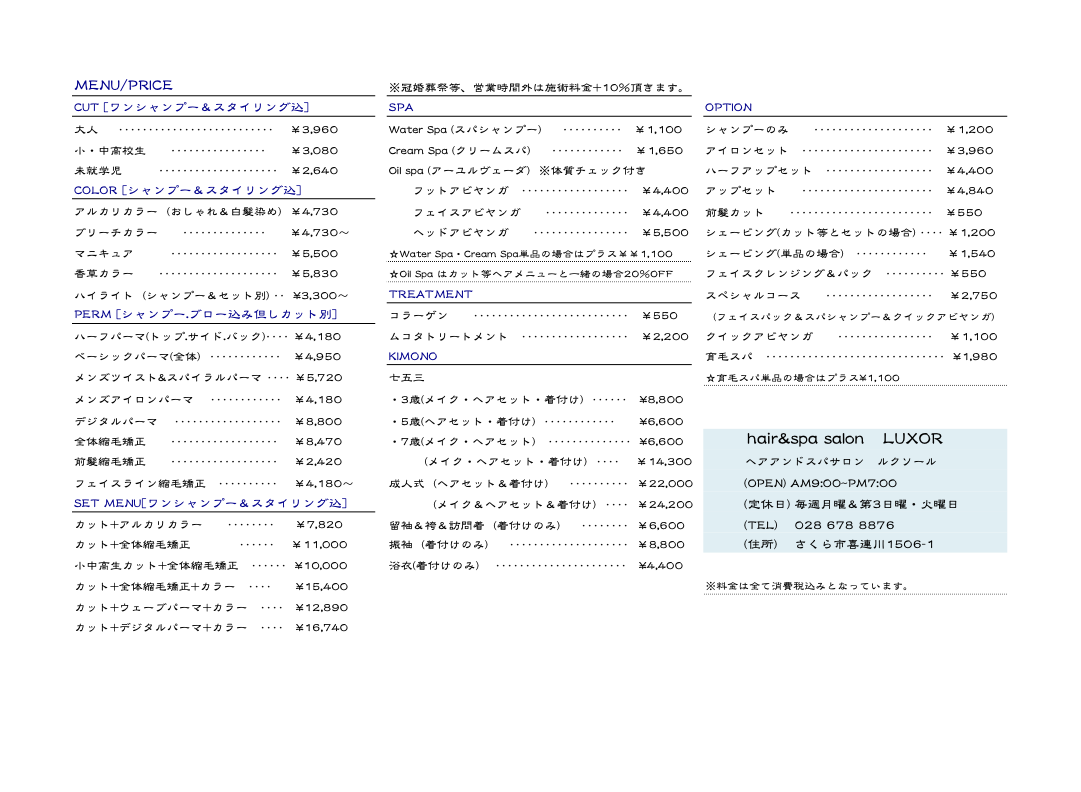Click the SET MENU section header

(210, 503)
